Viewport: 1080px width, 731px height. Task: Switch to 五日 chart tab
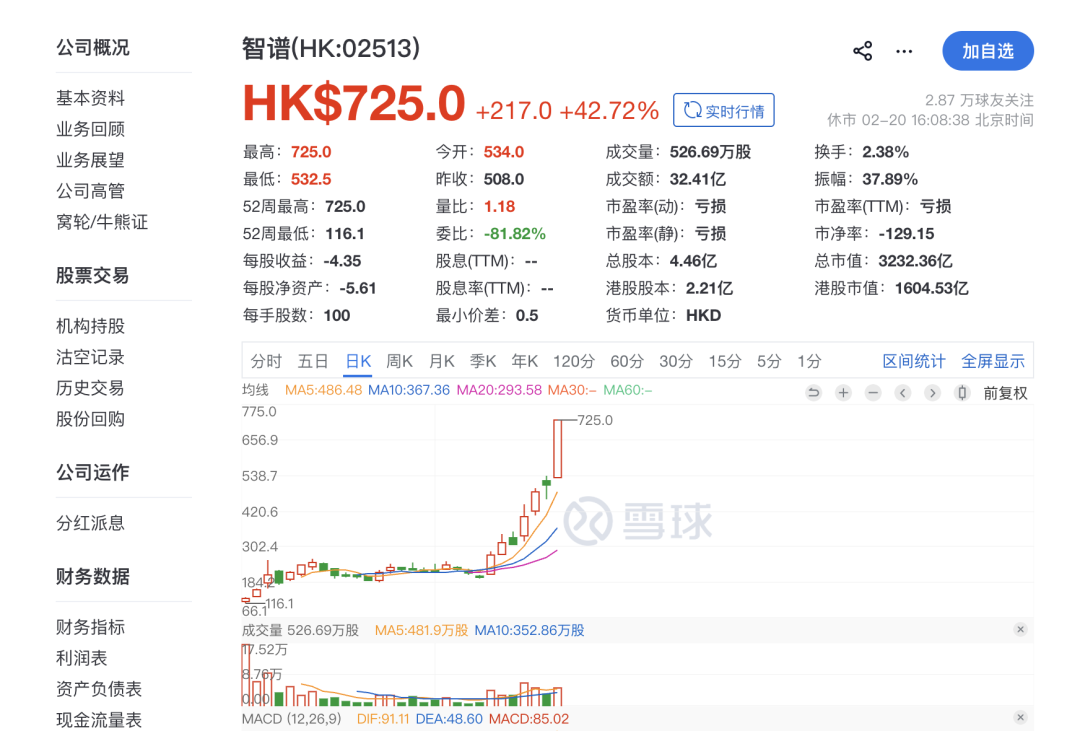point(313,361)
